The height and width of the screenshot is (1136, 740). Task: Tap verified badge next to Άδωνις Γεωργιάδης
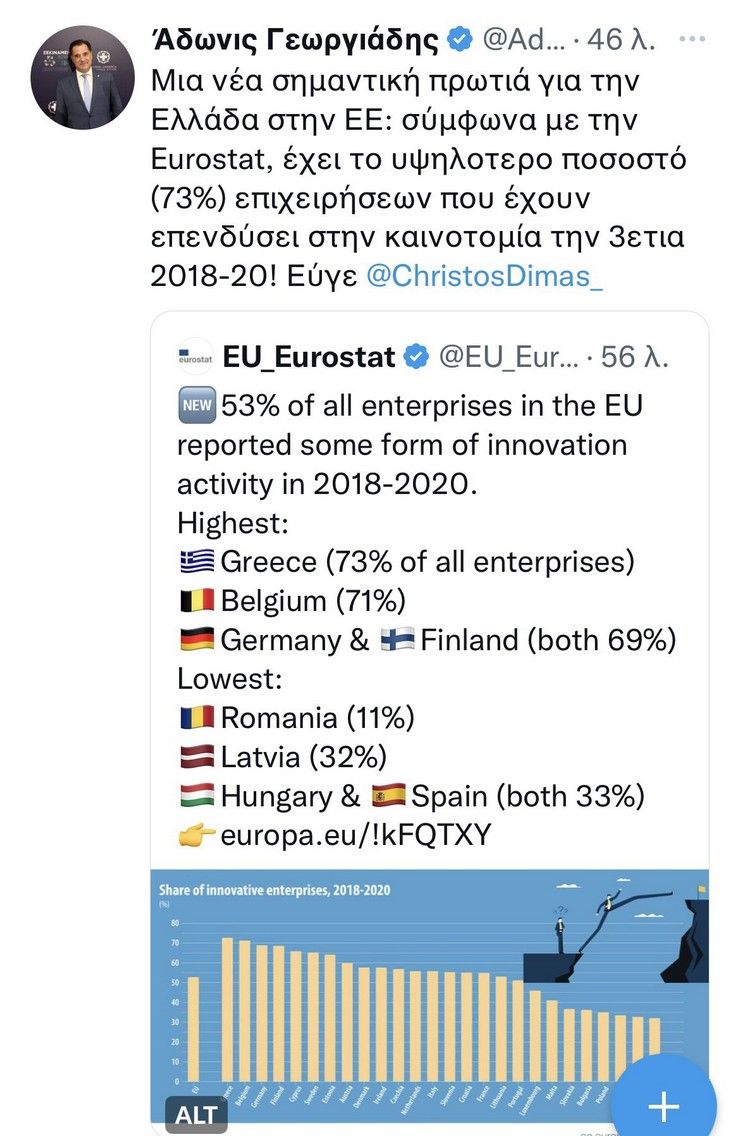pyautogui.click(x=460, y=39)
